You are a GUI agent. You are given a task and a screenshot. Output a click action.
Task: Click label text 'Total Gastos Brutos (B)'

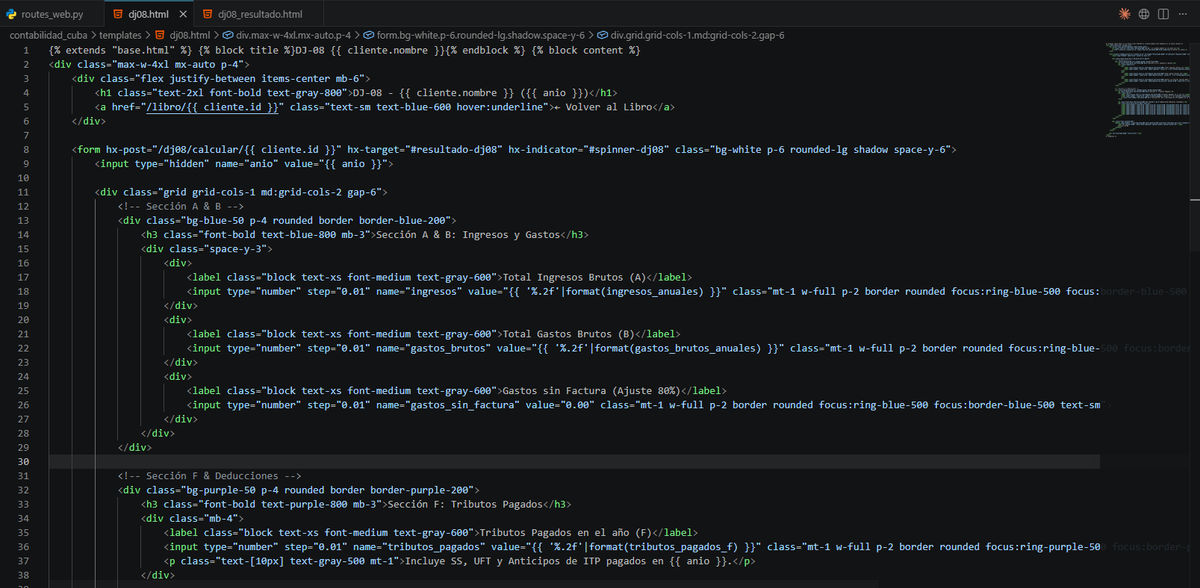click(568, 334)
